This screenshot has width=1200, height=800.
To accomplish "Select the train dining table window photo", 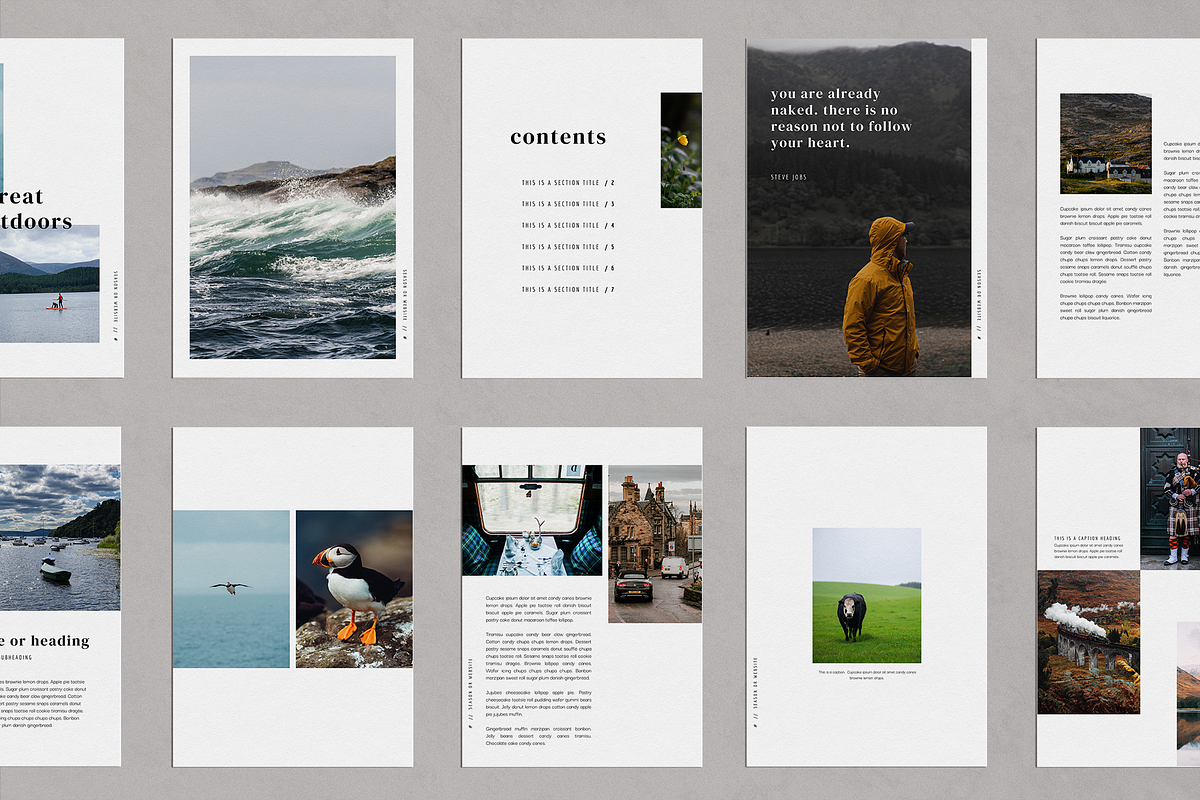I will [x=532, y=520].
